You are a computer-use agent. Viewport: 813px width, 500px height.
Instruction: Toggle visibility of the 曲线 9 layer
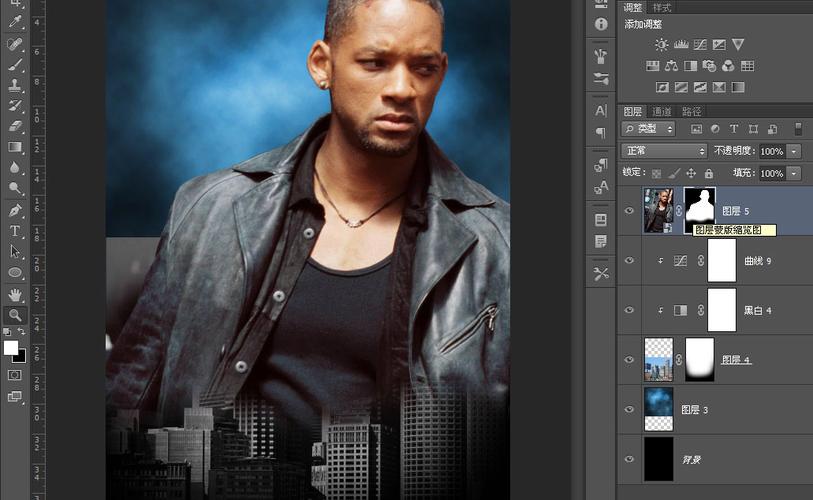pyautogui.click(x=629, y=261)
